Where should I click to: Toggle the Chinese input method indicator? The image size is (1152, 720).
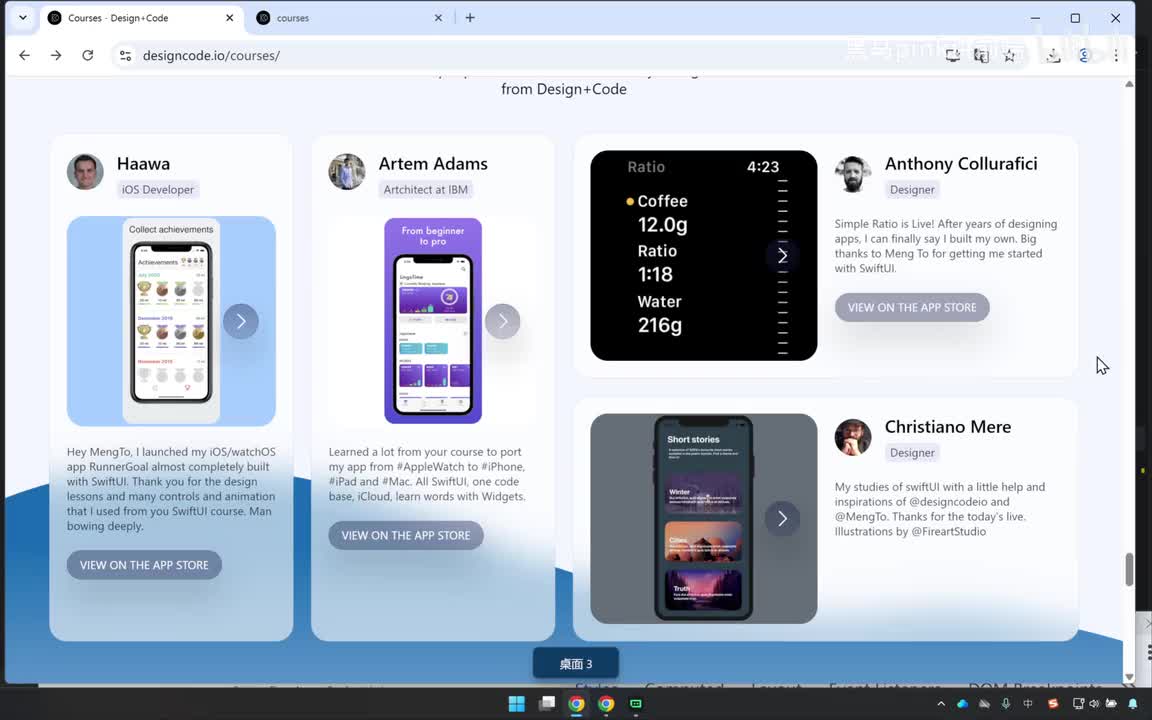[1028, 704]
